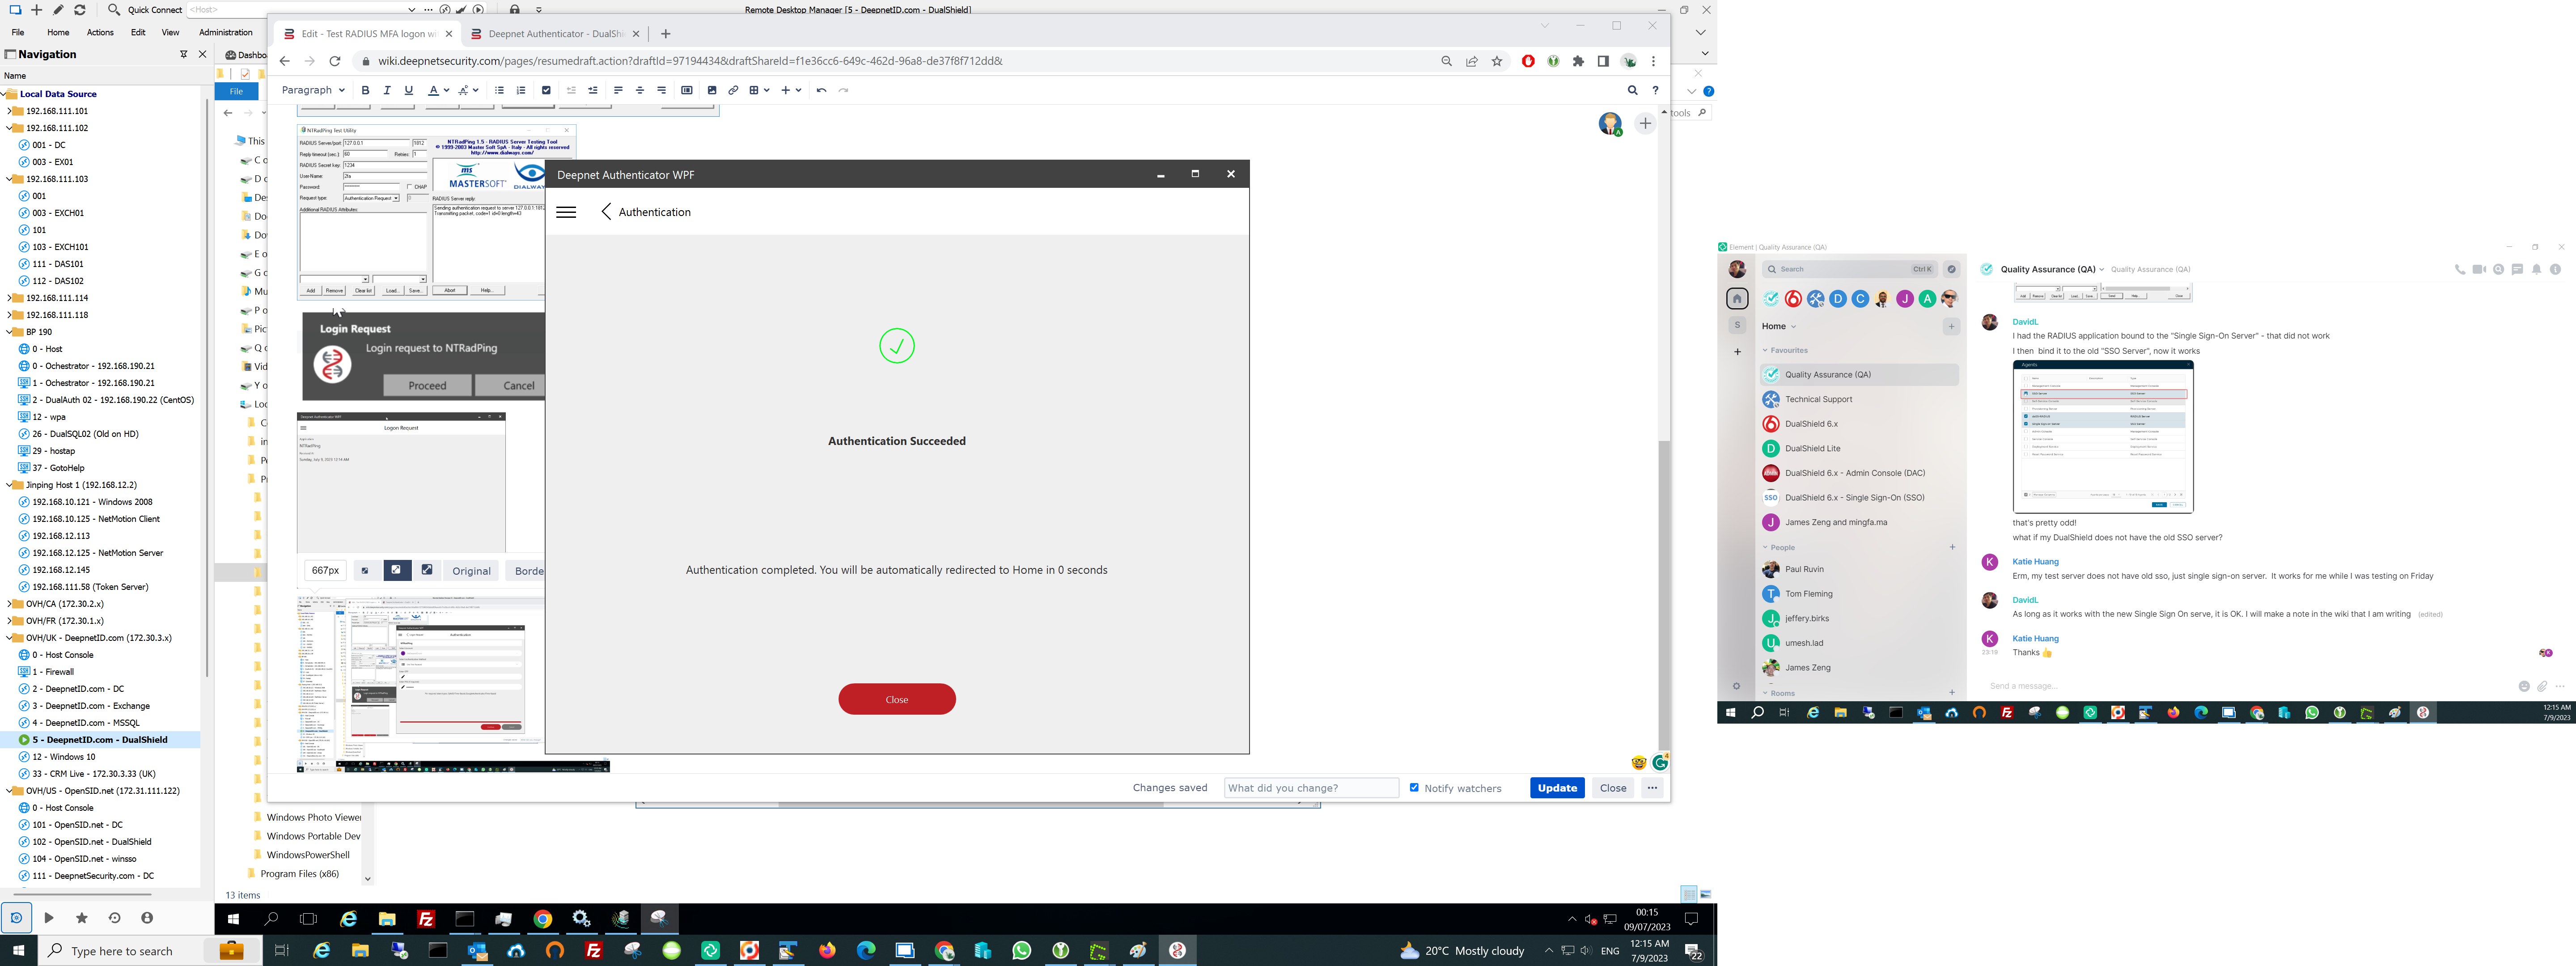The image size is (2576, 966).
Task: Toggle bold formatting in wiki editor
Action: click(x=366, y=90)
